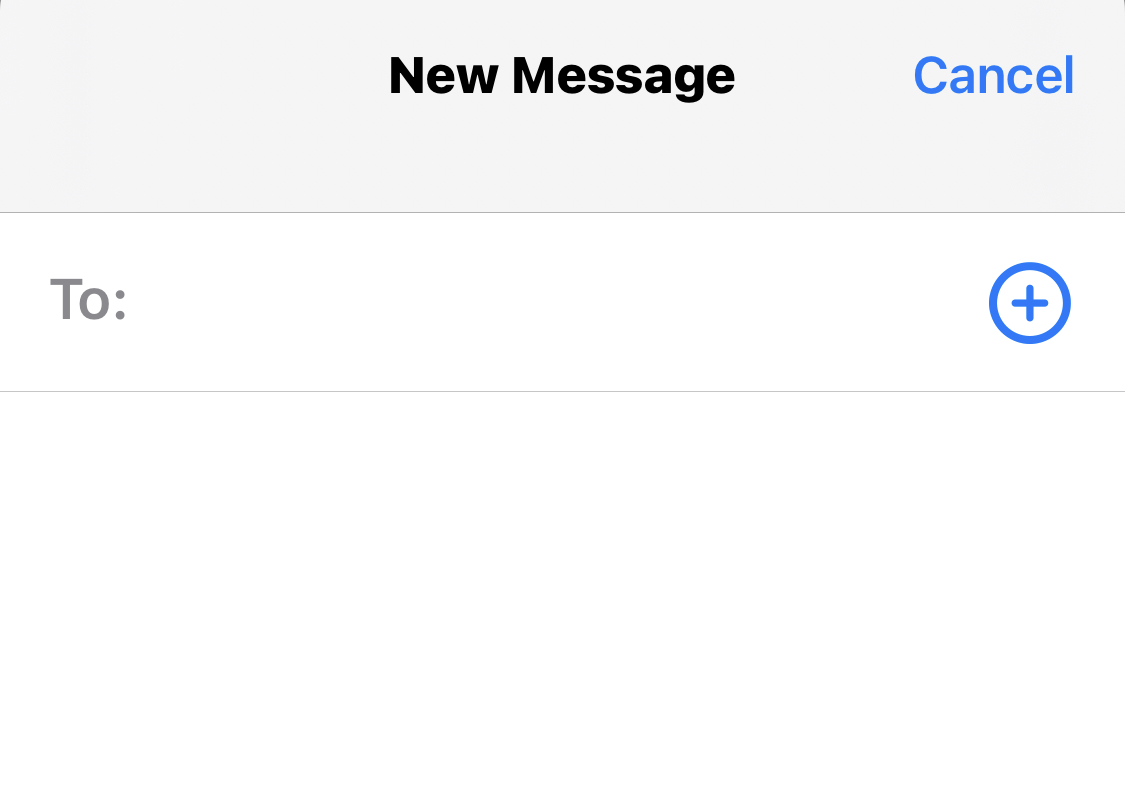1125x798 pixels.
Task: Click Cancel to dismiss New Message
Action: coord(994,75)
